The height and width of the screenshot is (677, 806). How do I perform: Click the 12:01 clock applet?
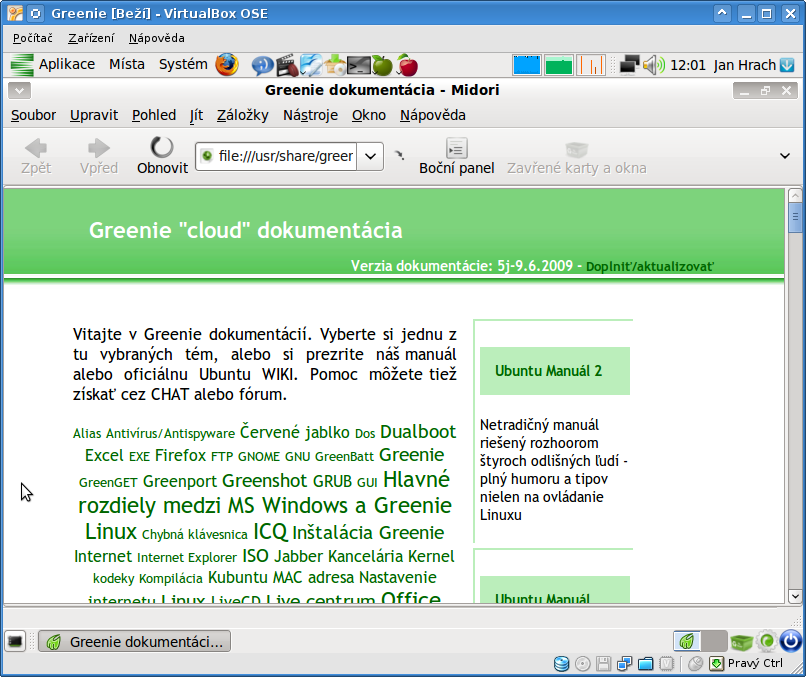coord(688,65)
